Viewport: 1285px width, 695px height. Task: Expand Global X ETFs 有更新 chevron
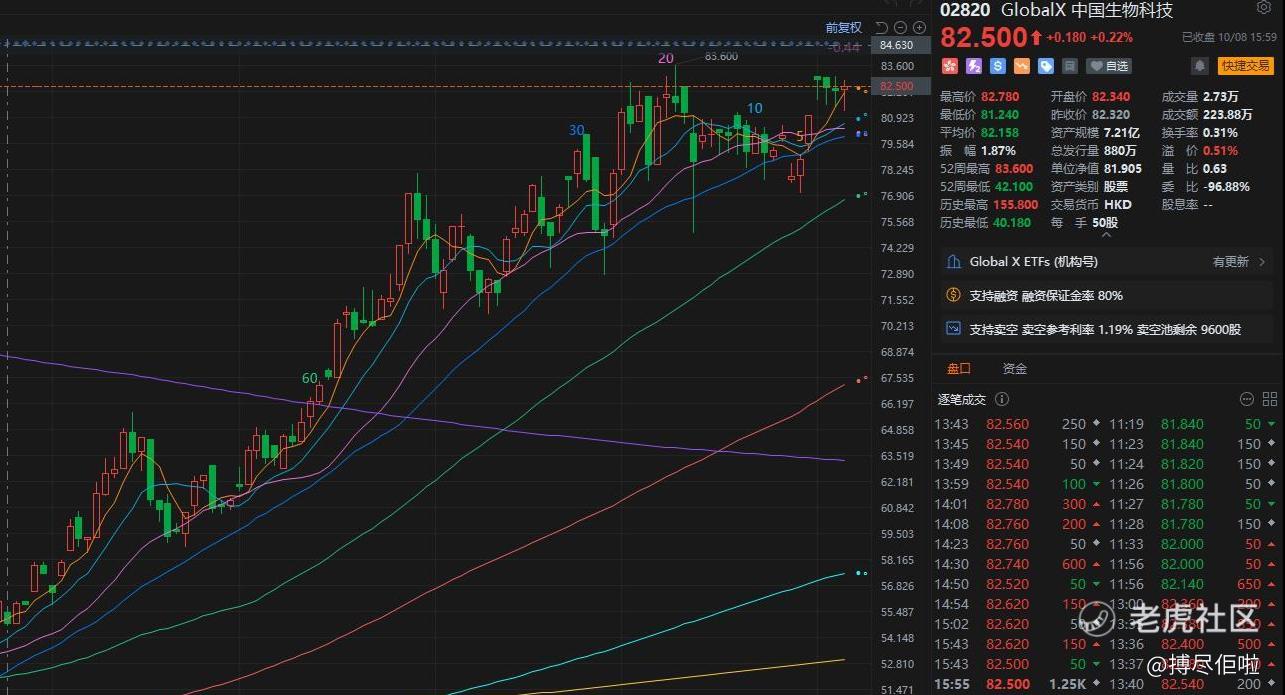coord(1262,262)
